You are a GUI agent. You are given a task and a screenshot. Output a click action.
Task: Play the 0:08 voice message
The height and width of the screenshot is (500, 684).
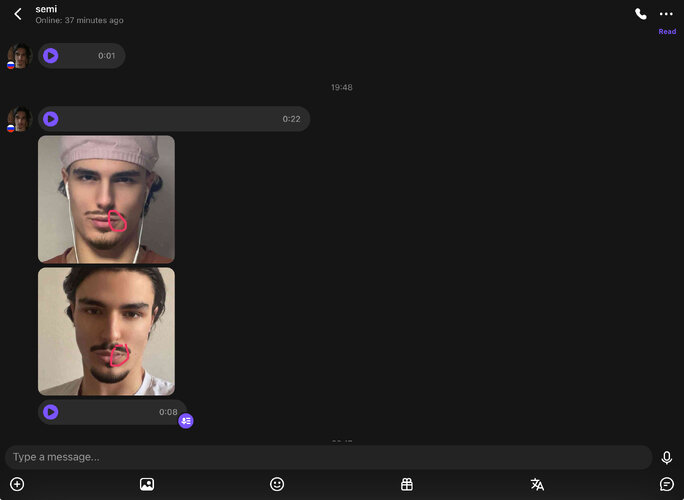click(x=51, y=412)
